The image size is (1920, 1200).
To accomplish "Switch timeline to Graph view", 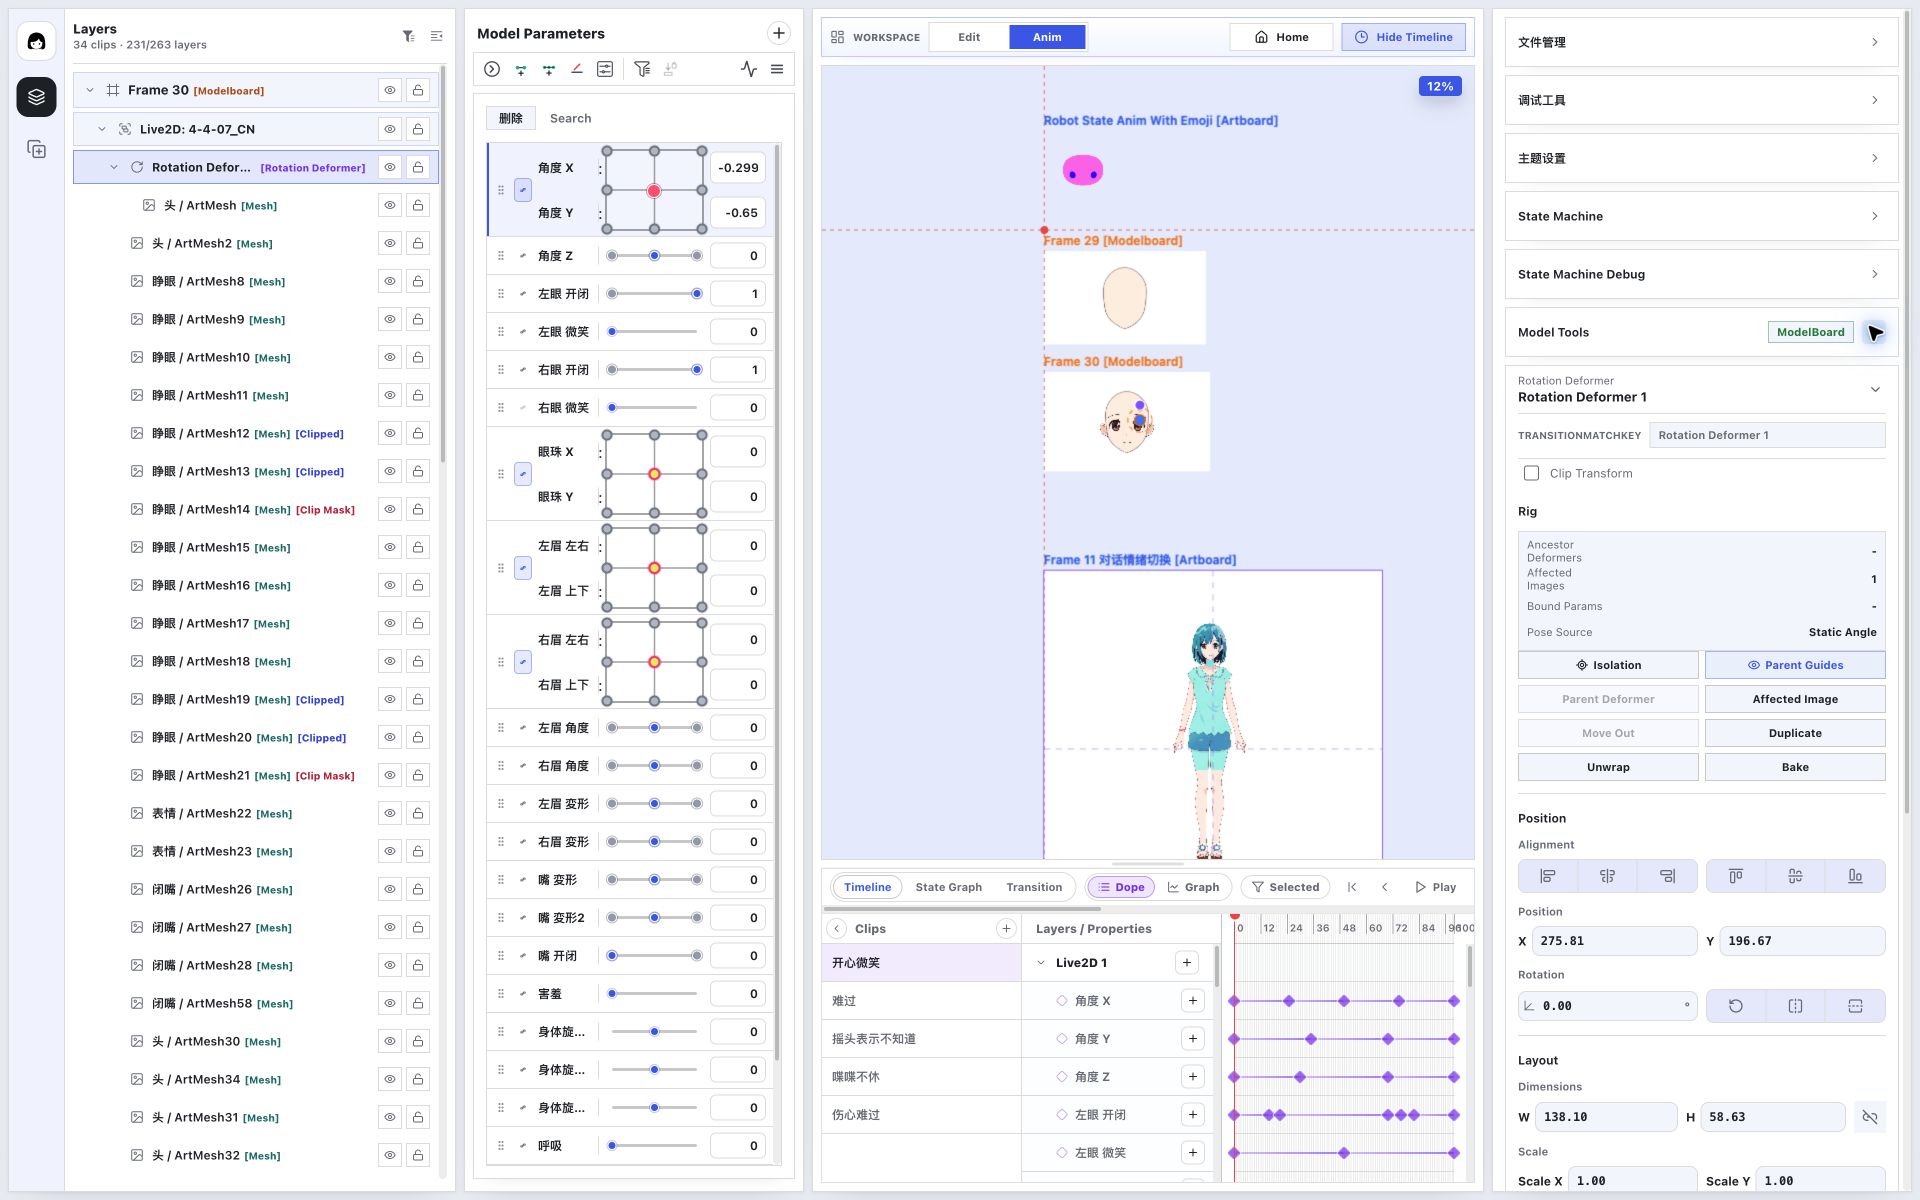I will 1193,887.
